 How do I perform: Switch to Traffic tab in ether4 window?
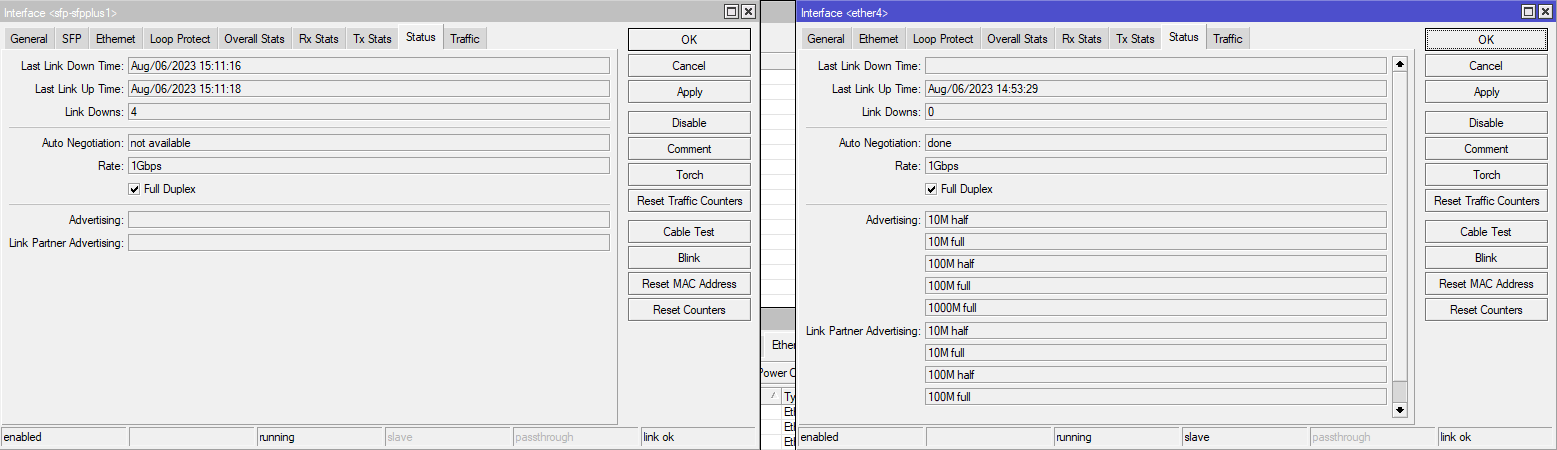pos(1227,39)
